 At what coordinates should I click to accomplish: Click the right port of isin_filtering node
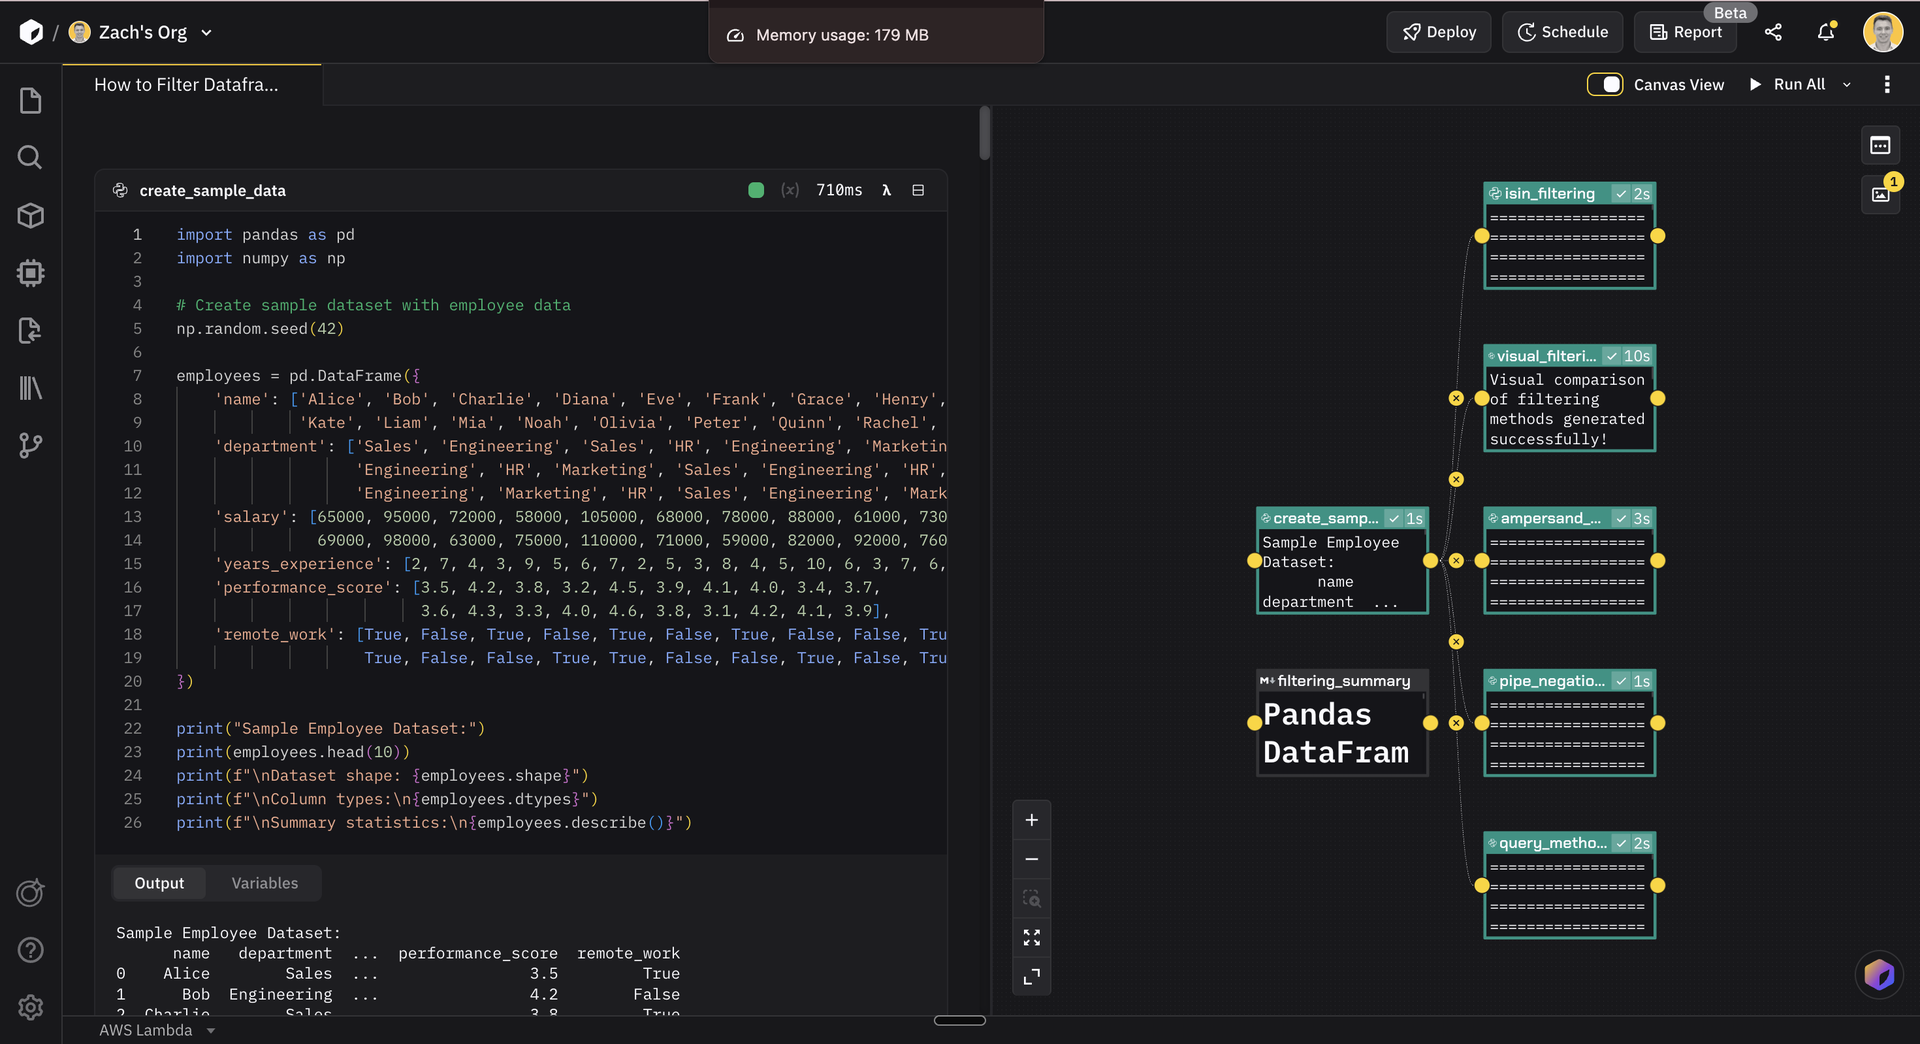pos(1657,236)
